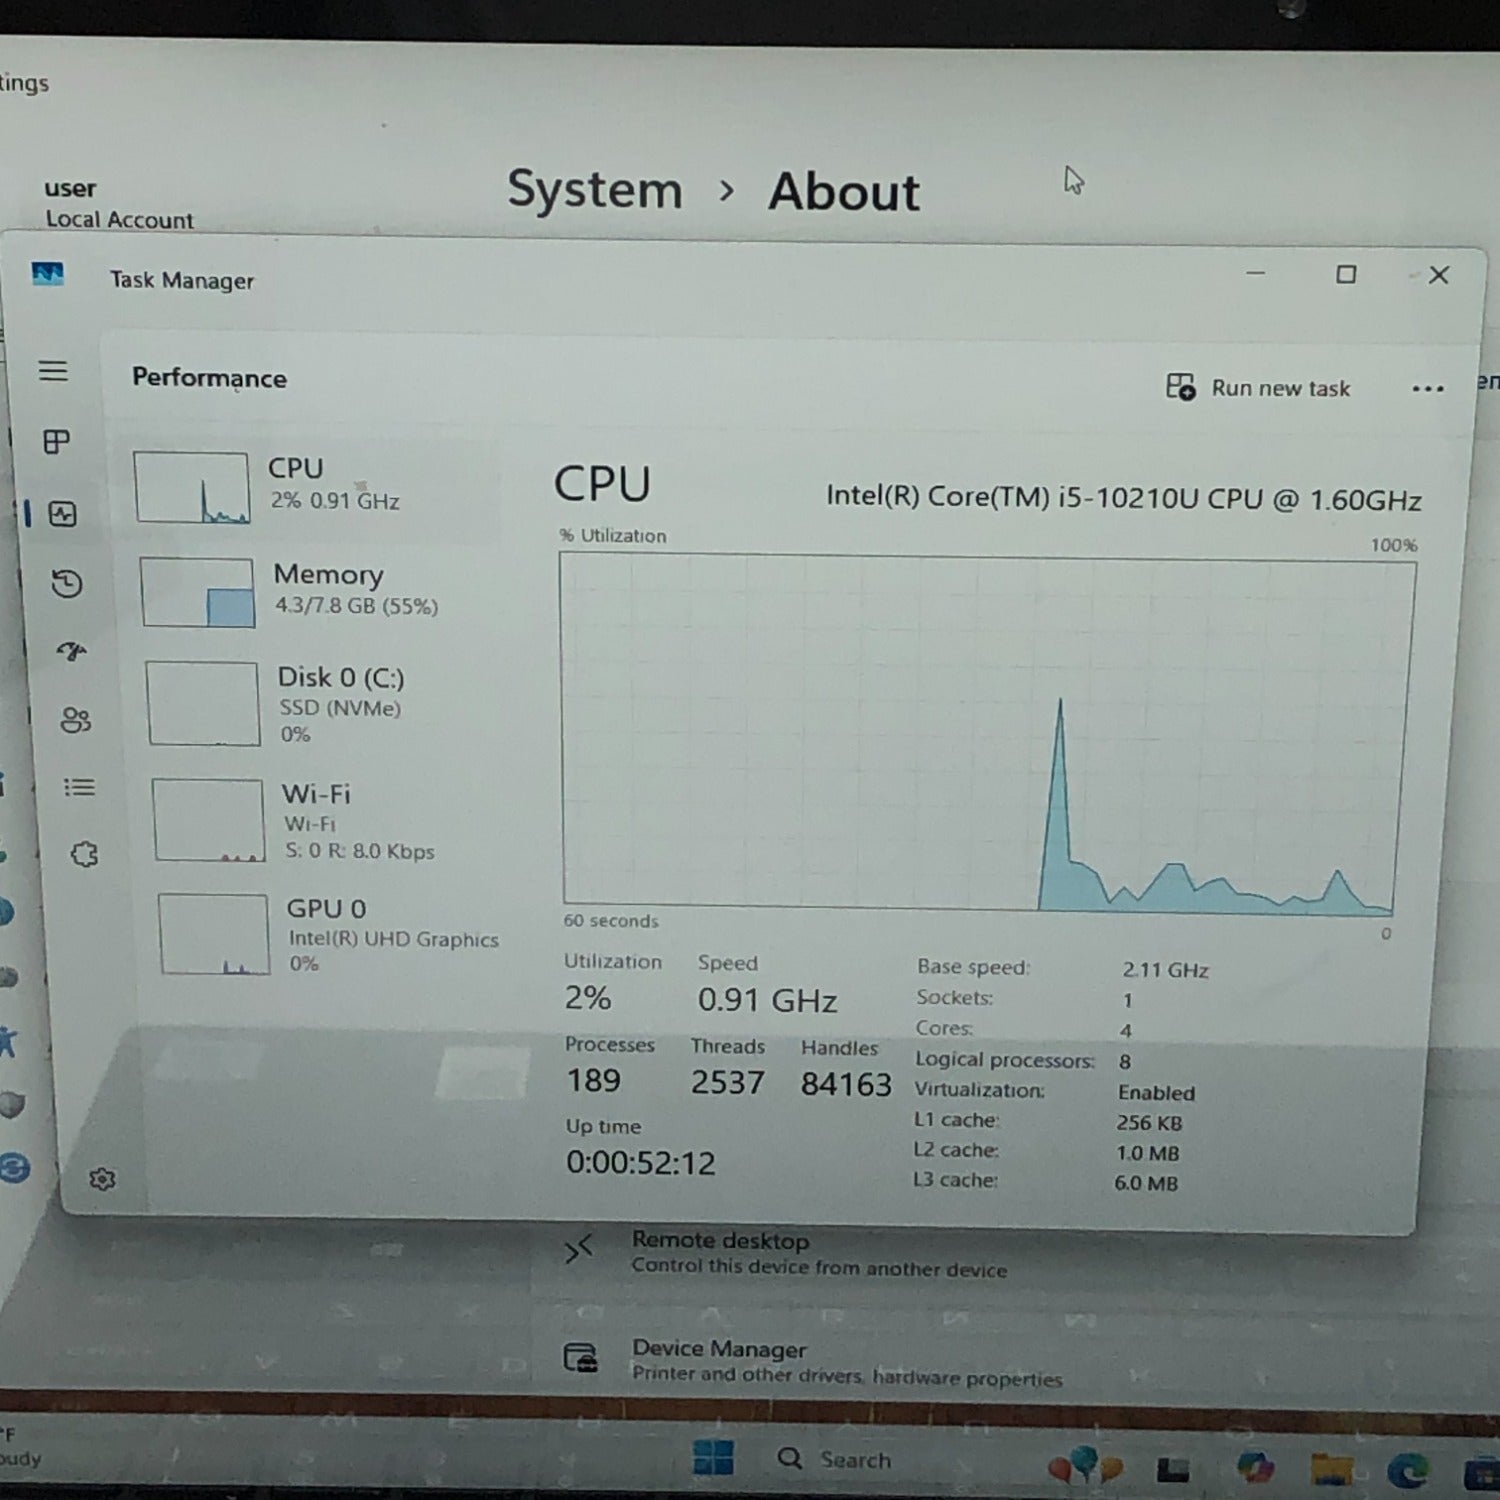
Task: Open the more options ellipsis menu
Action: pyautogui.click(x=1428, y=388)
